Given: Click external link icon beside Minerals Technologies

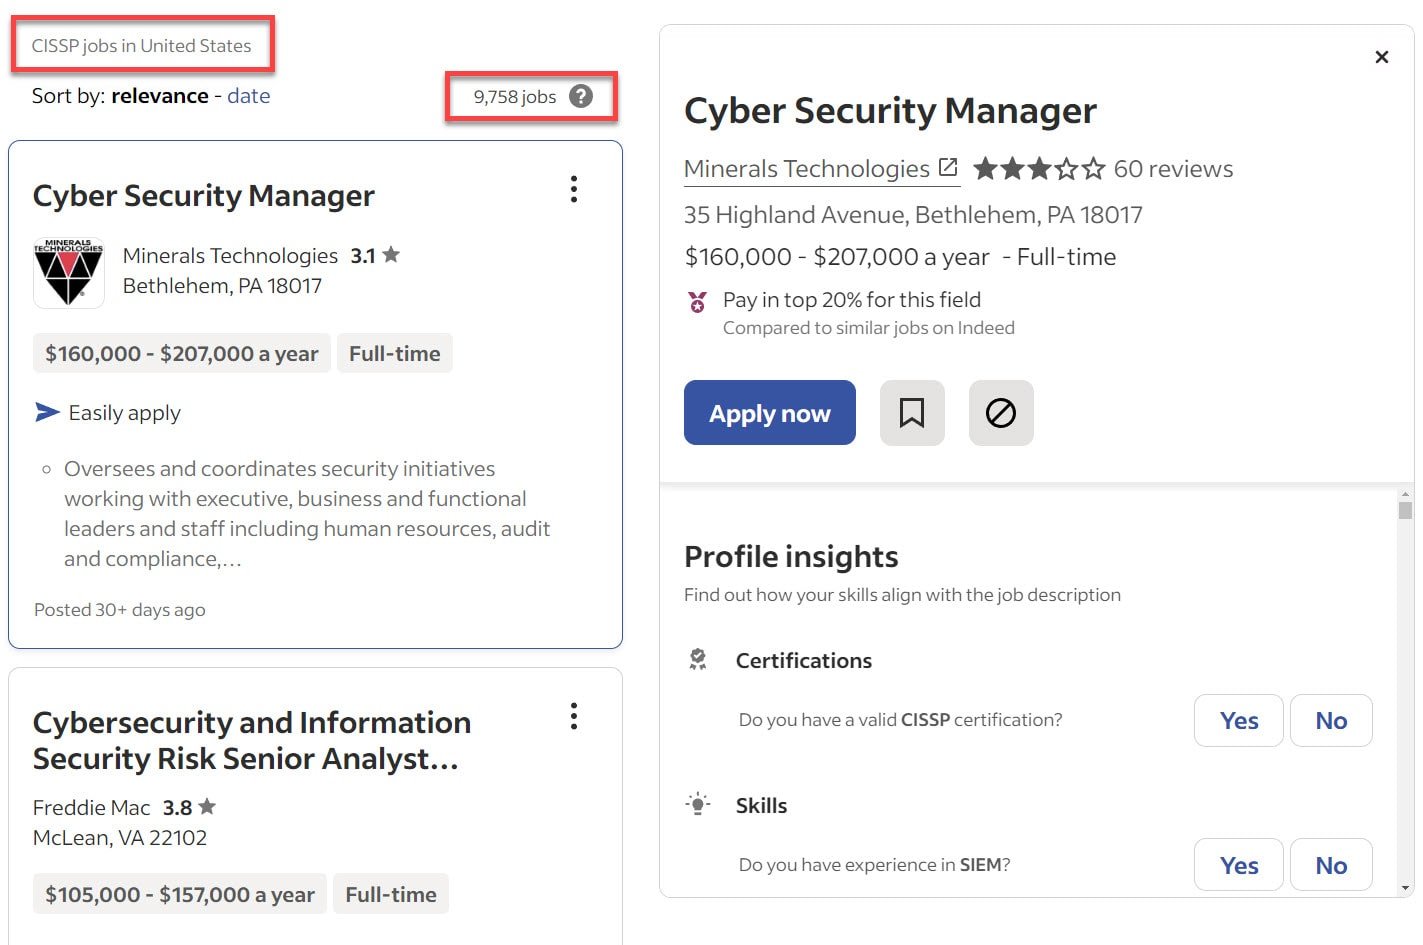Looking at the screenshot, I should [948, 167].
